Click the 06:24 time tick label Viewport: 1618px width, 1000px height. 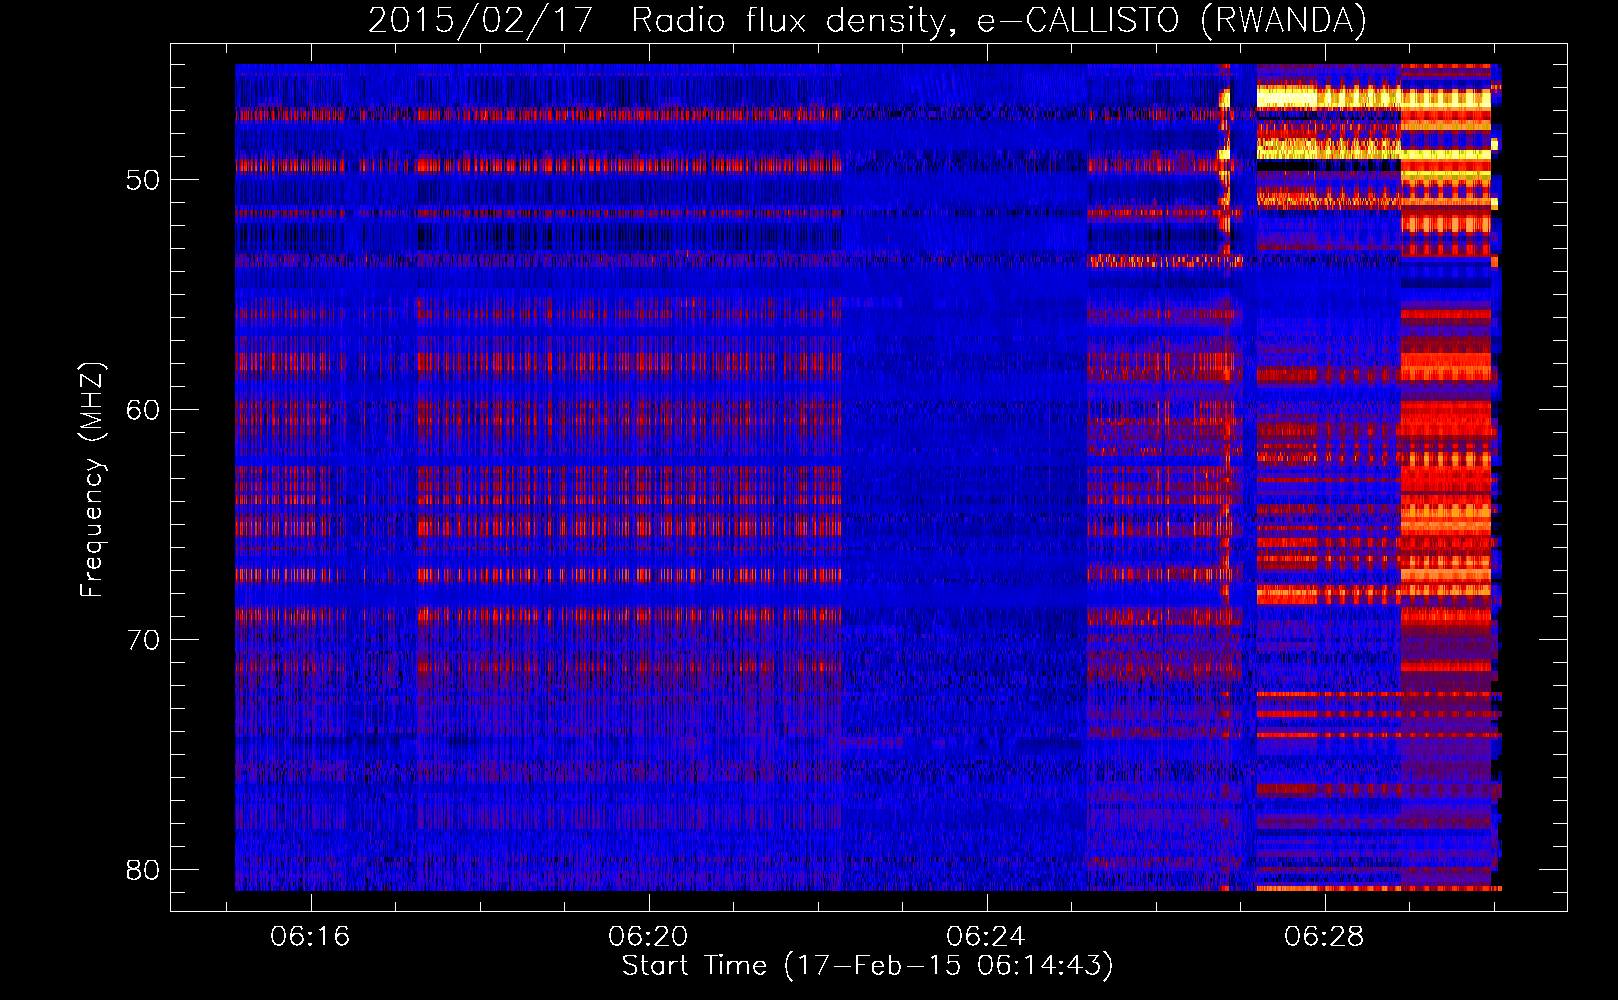pos(986,936)
